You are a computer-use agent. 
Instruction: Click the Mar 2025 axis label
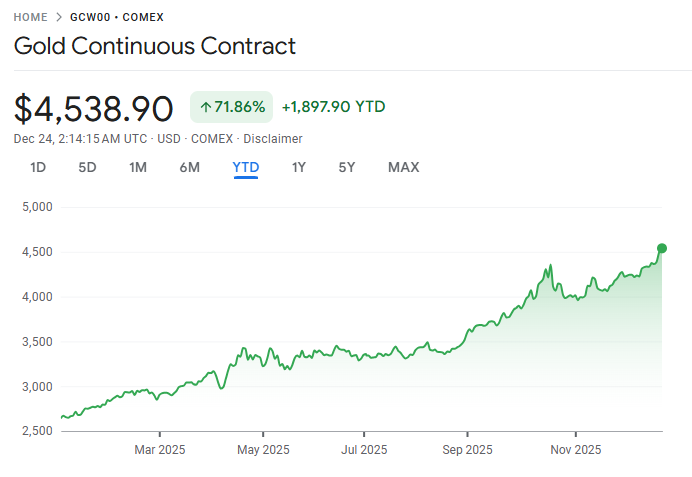pyautogui.click(x=160, y=450)
